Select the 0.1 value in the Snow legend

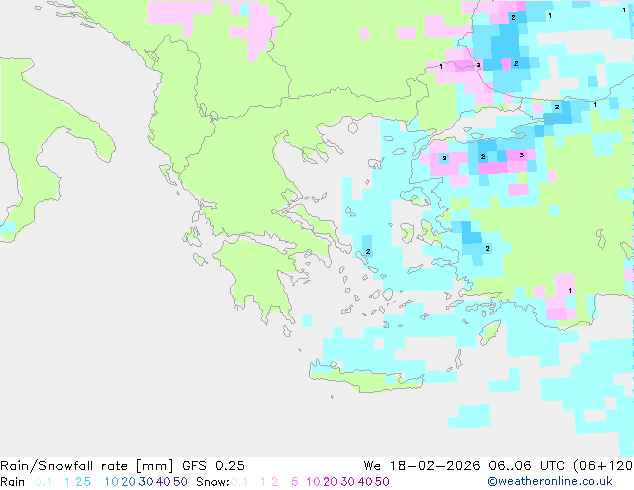[x=239, y=482]
